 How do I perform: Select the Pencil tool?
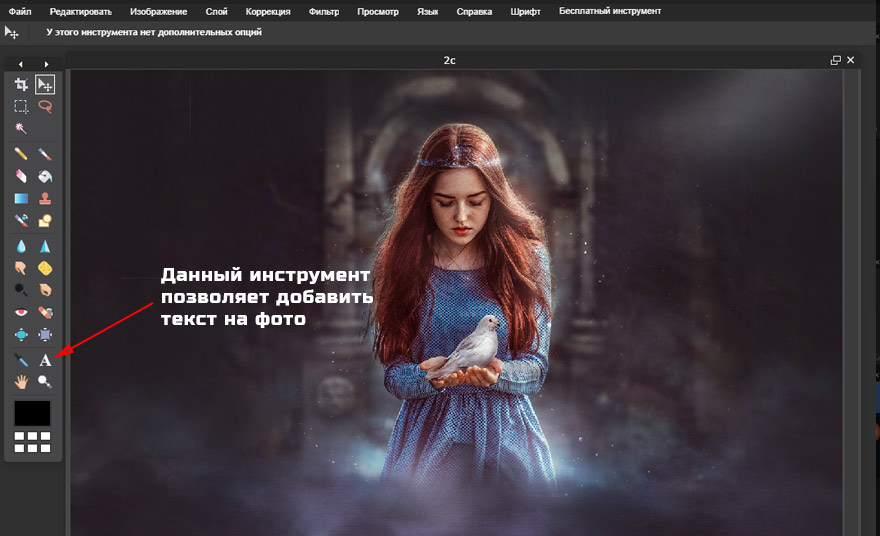(21, 154)
